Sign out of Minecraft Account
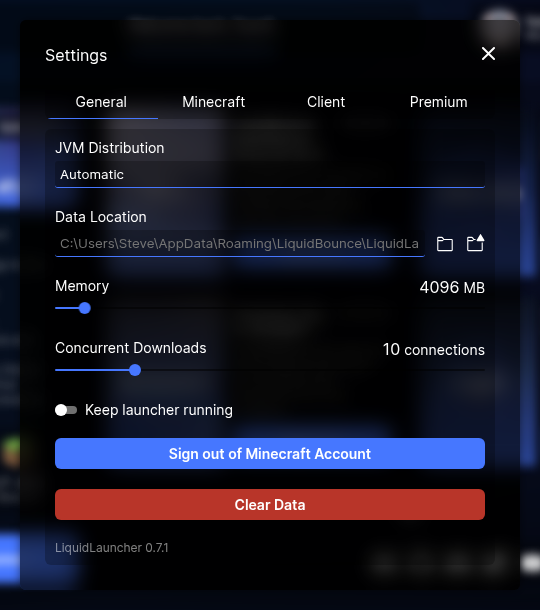 point(270,454)
